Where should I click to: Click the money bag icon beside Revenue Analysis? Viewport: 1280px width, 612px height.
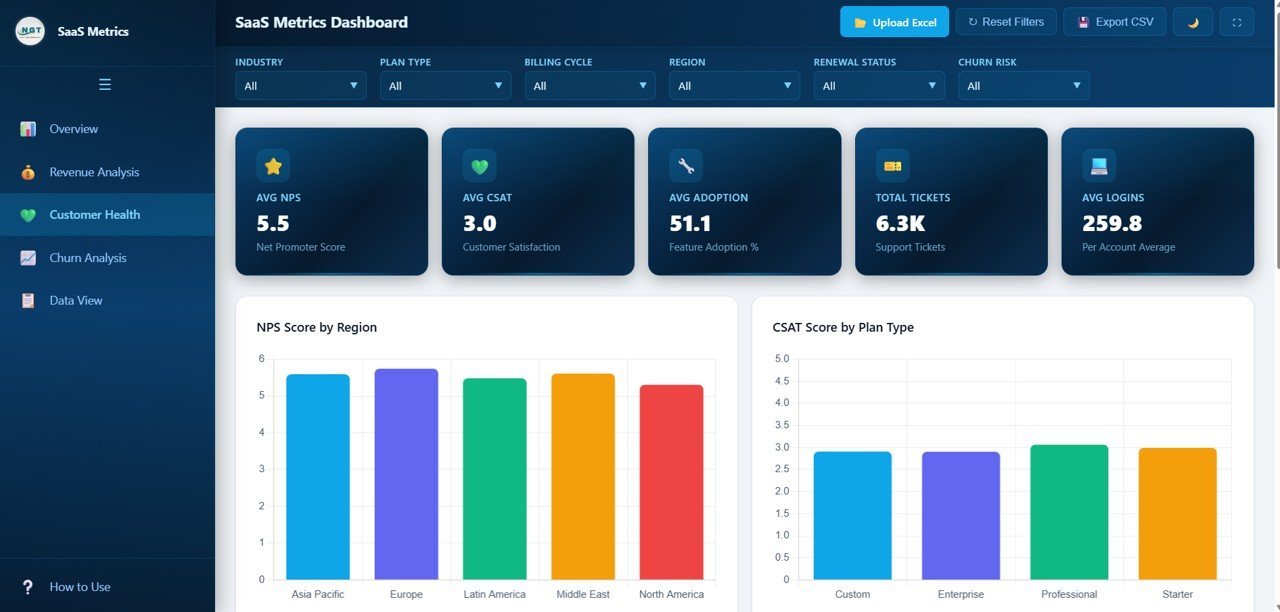point(28,171)
